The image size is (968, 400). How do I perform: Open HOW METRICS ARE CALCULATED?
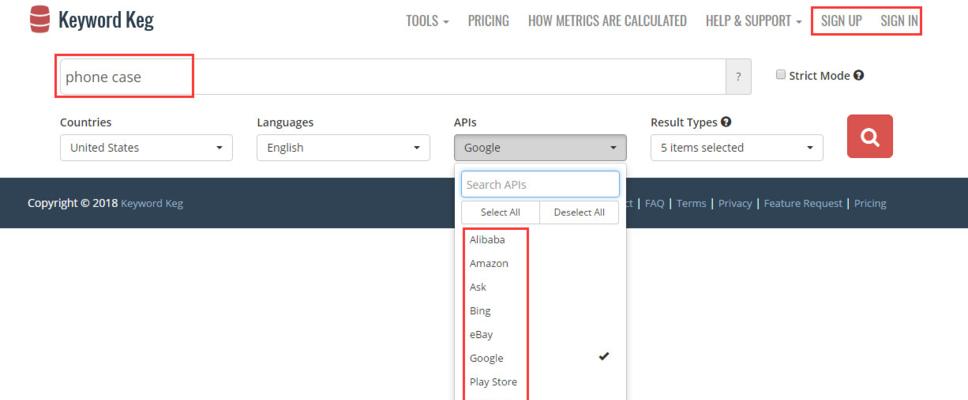click(607, 21)
